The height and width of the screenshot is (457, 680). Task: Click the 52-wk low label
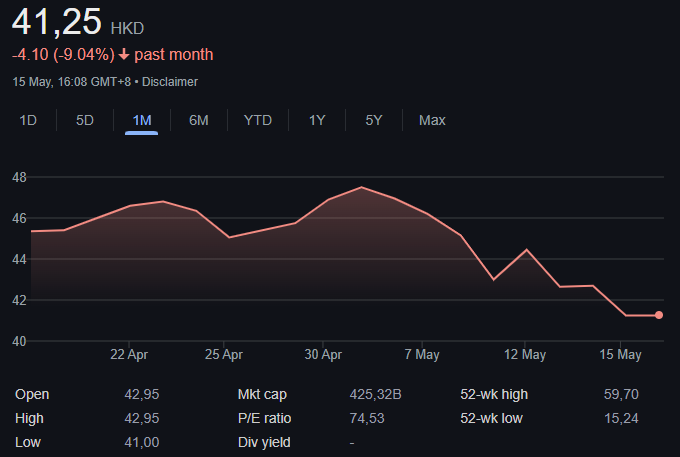tap(491, 418)
